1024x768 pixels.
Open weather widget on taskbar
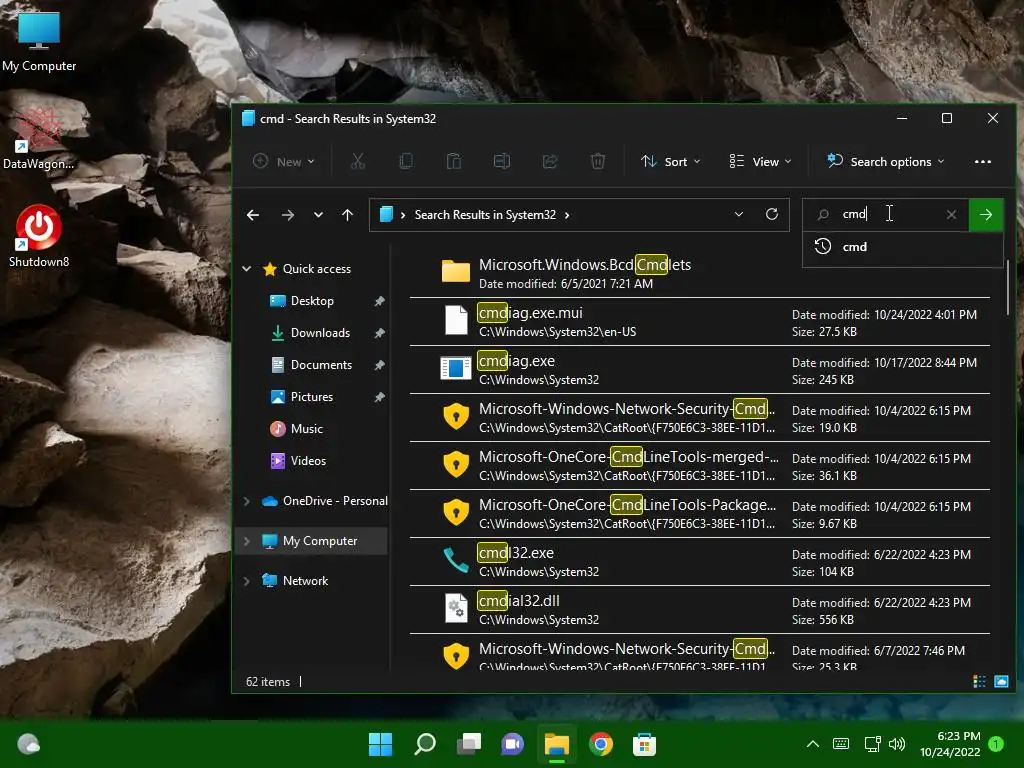(28, 744)
